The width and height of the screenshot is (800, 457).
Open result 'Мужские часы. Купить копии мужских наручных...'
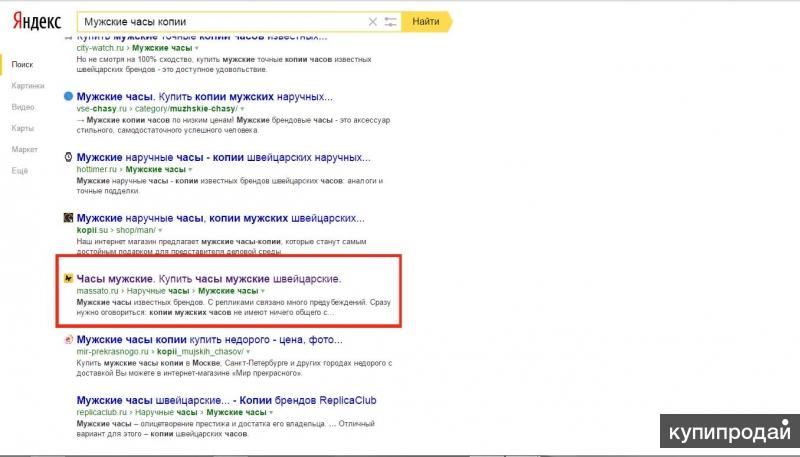[205, 96]
